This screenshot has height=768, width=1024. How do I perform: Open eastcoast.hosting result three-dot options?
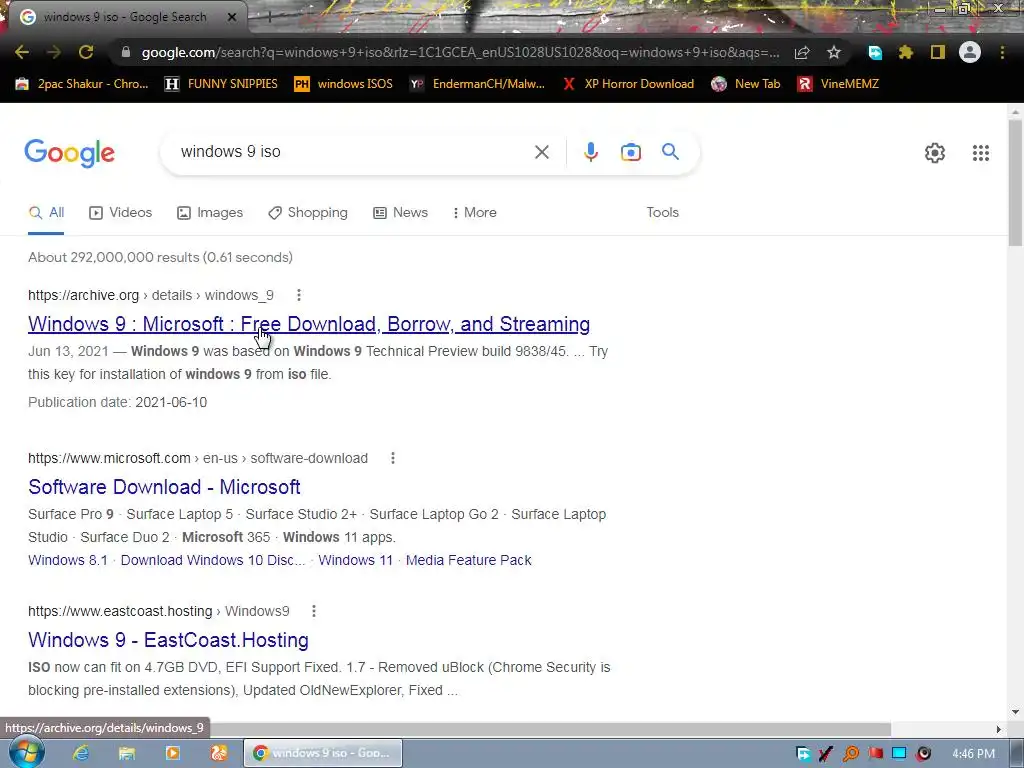(313, 611)
